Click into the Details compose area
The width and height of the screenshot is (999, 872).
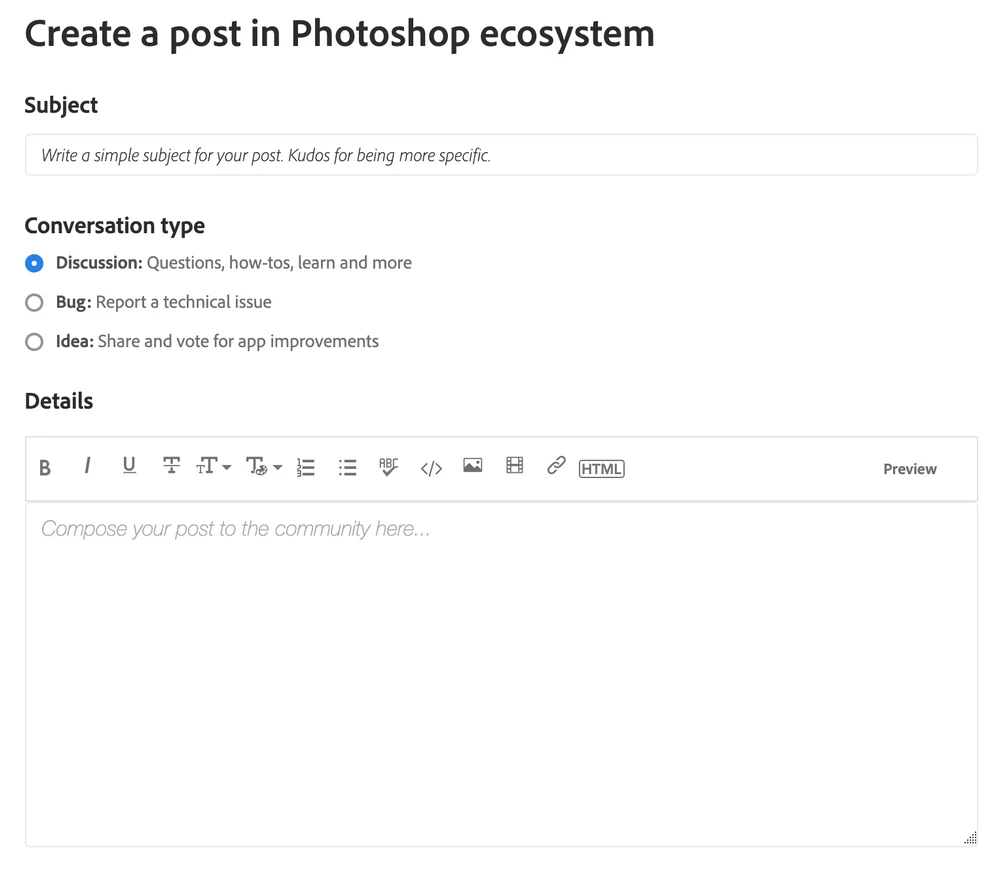click(501, 675)
